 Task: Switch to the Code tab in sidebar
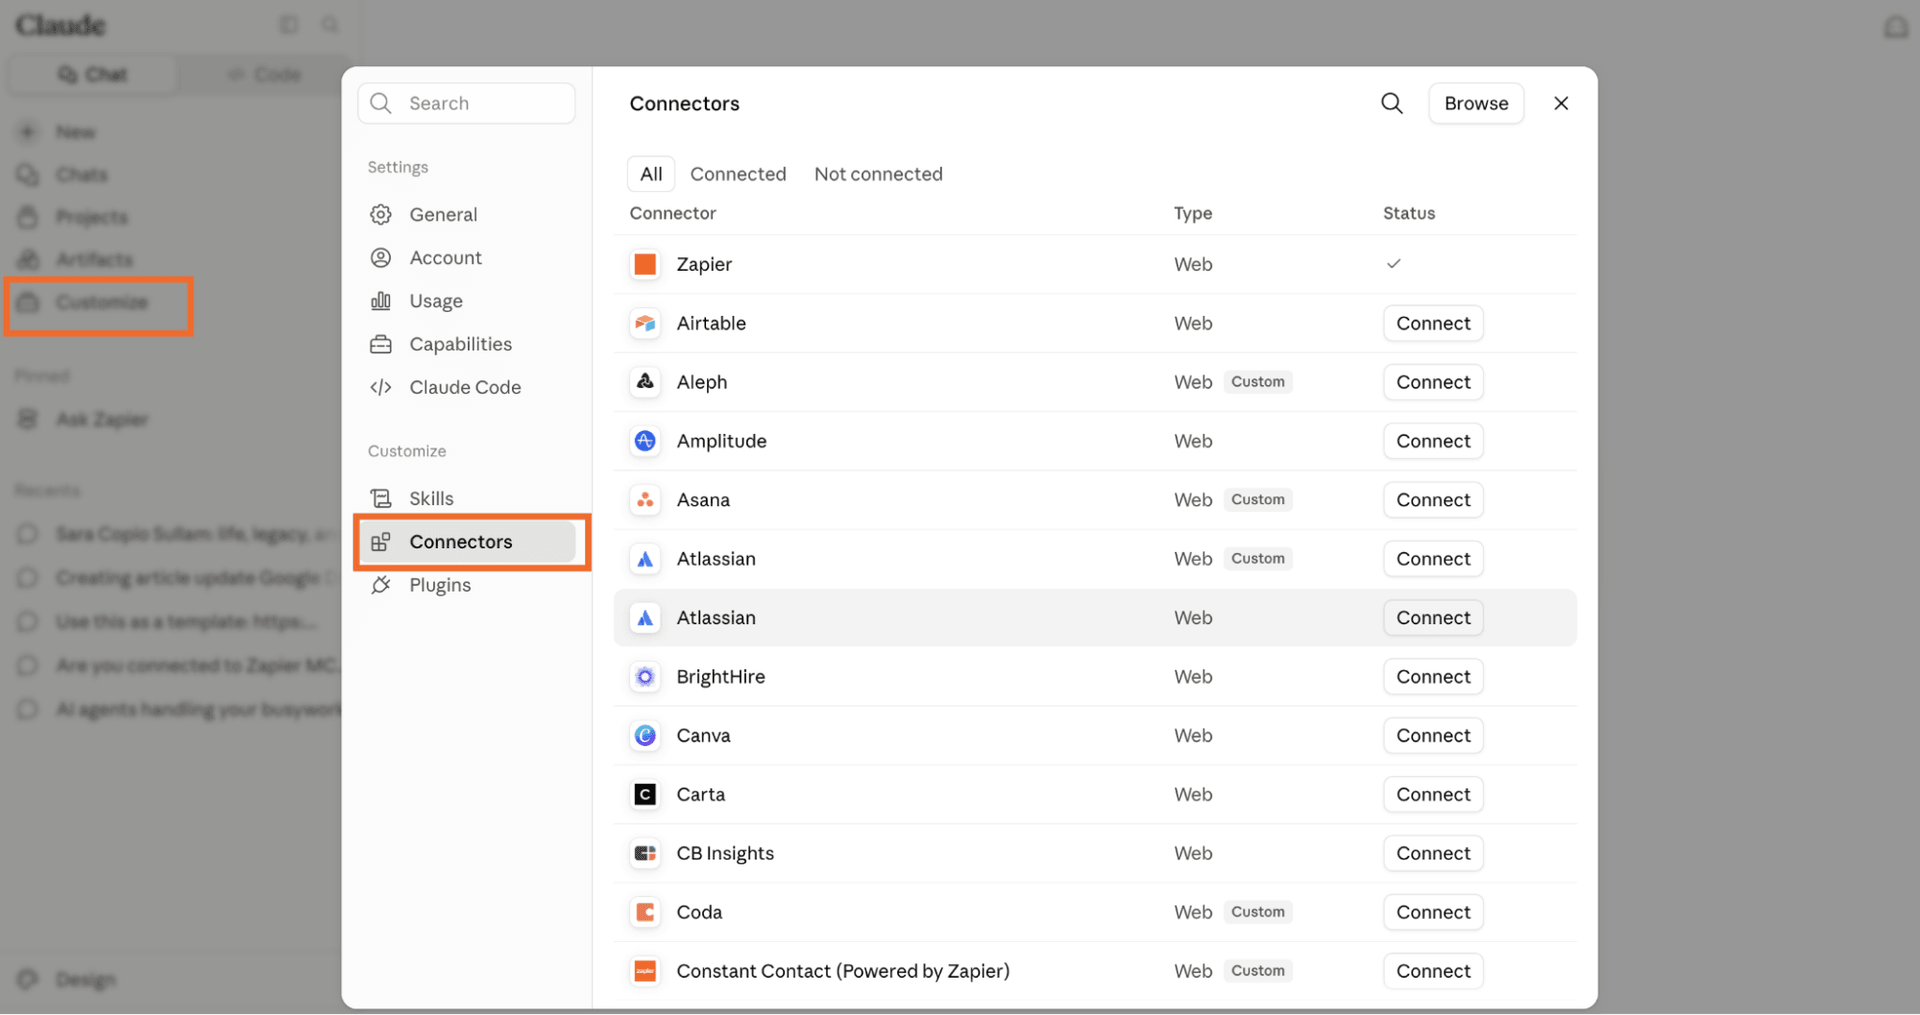pyautogui.click(x=264, y=75)
